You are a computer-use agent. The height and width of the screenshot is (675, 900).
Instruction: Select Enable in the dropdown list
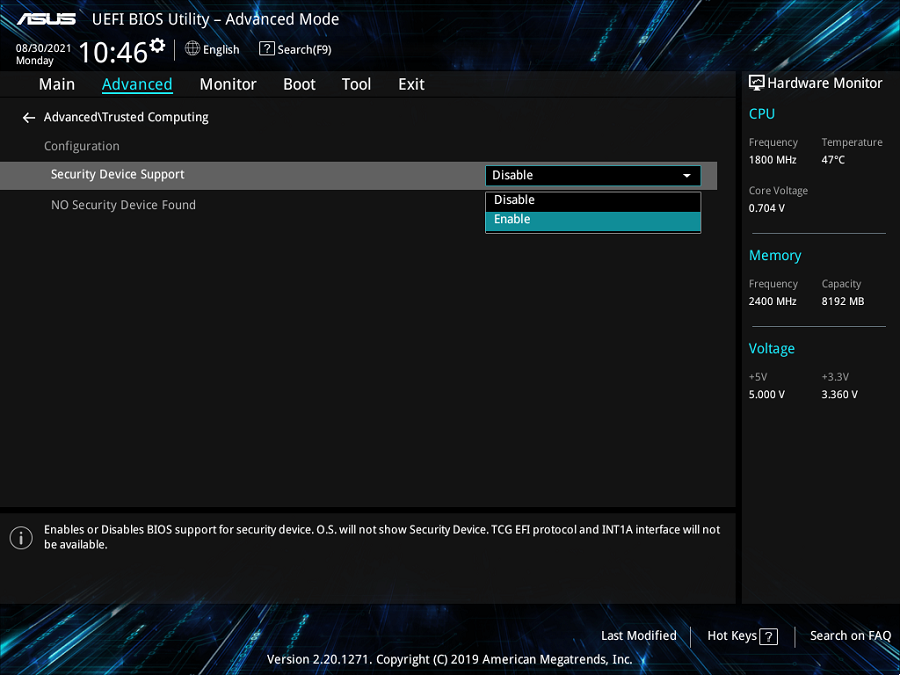tap(593, 220)
